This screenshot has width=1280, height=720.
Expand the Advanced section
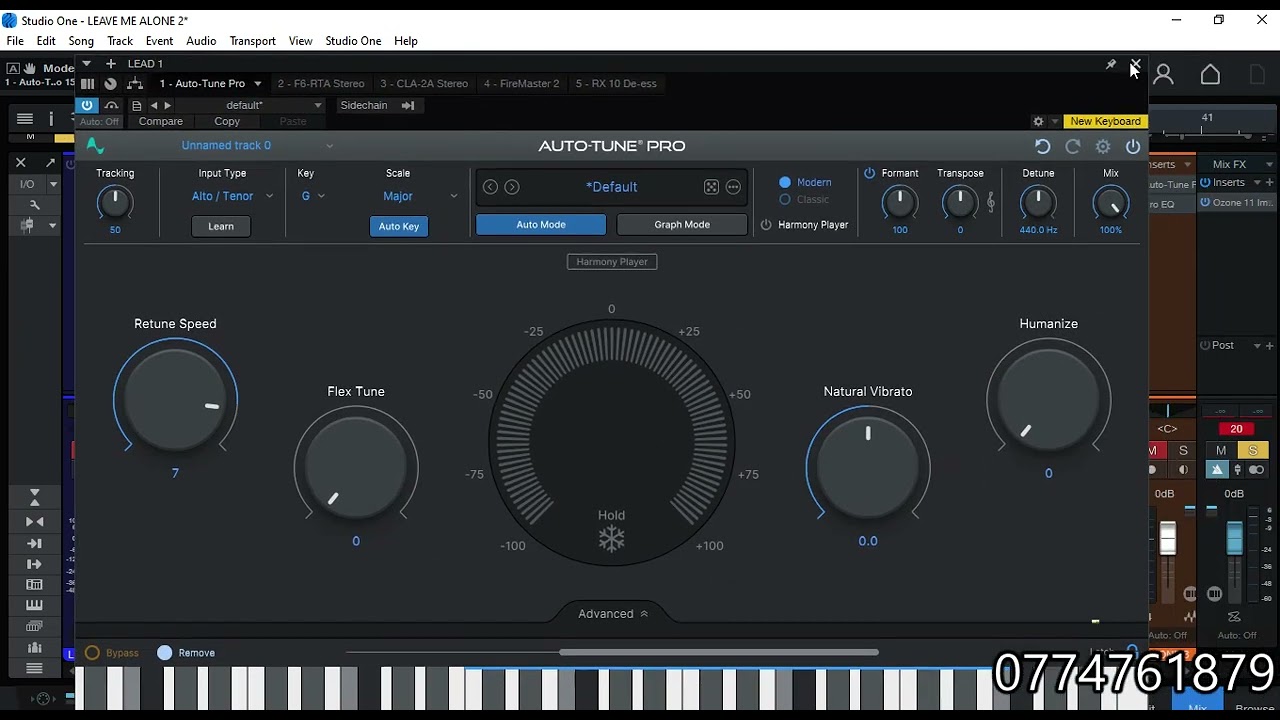click(x=612, y=614)
